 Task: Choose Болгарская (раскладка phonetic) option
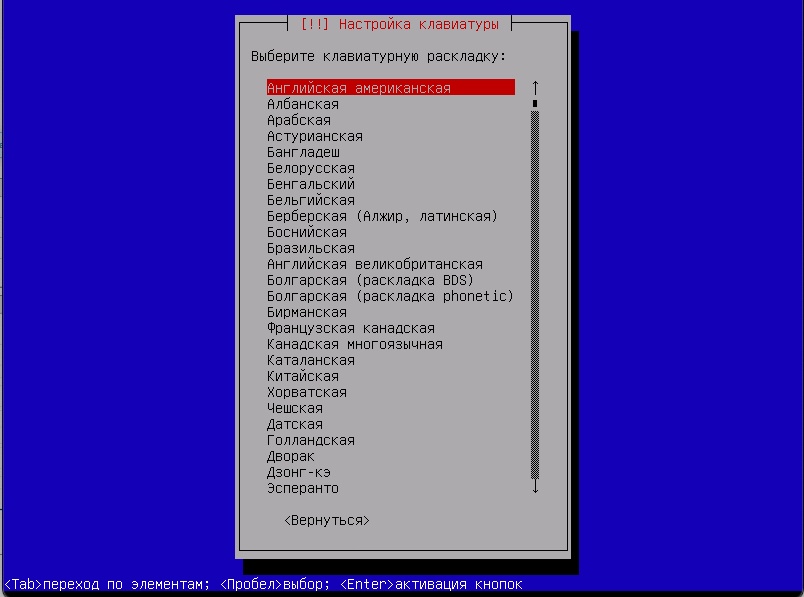[x=390, y=296]
